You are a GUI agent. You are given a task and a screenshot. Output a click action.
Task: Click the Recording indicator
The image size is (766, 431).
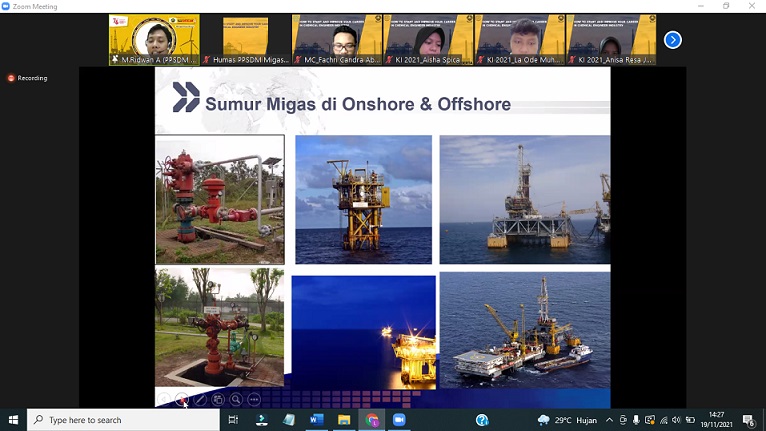pos(28,78)
